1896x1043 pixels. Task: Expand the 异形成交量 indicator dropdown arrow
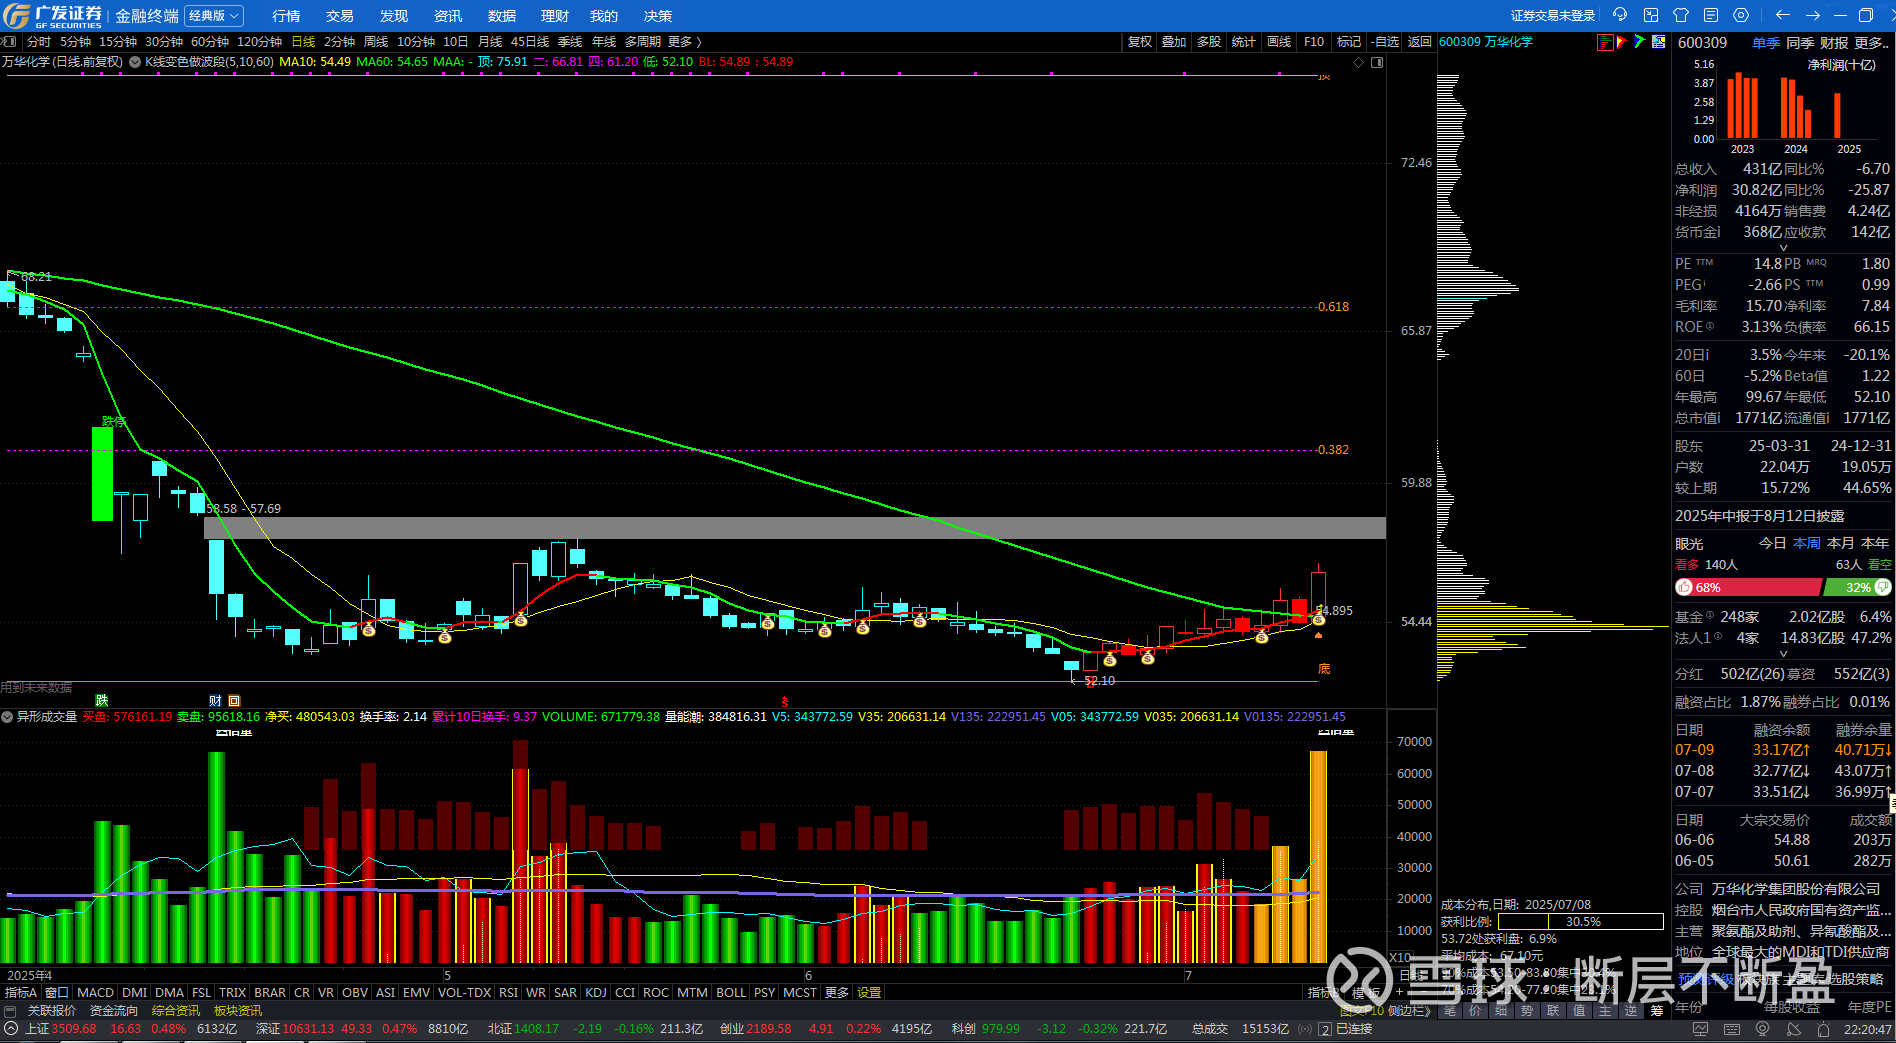7,717
